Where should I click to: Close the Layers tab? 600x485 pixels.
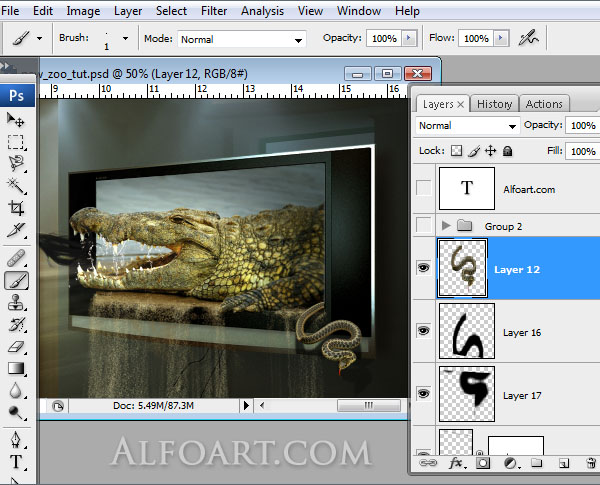[461, 104]
